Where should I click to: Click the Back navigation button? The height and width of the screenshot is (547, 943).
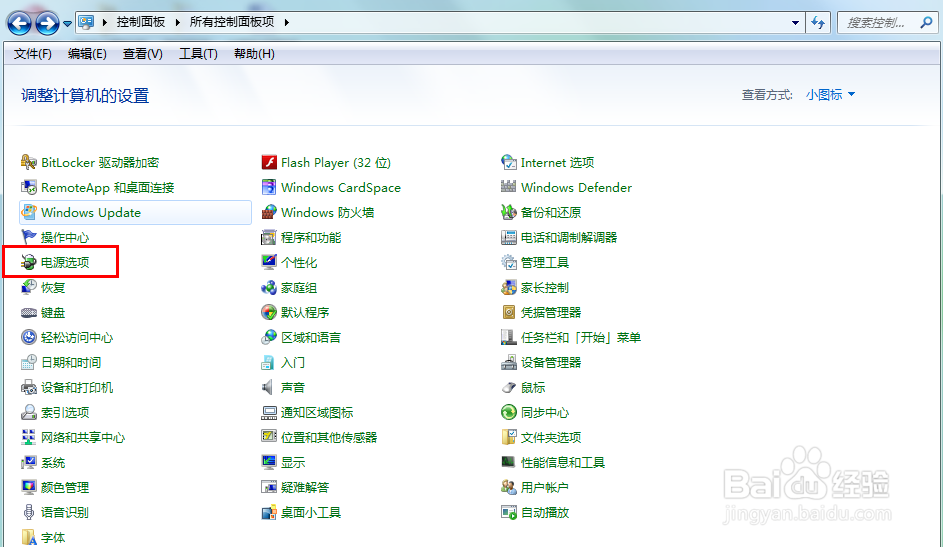click(x=19, y=23)
